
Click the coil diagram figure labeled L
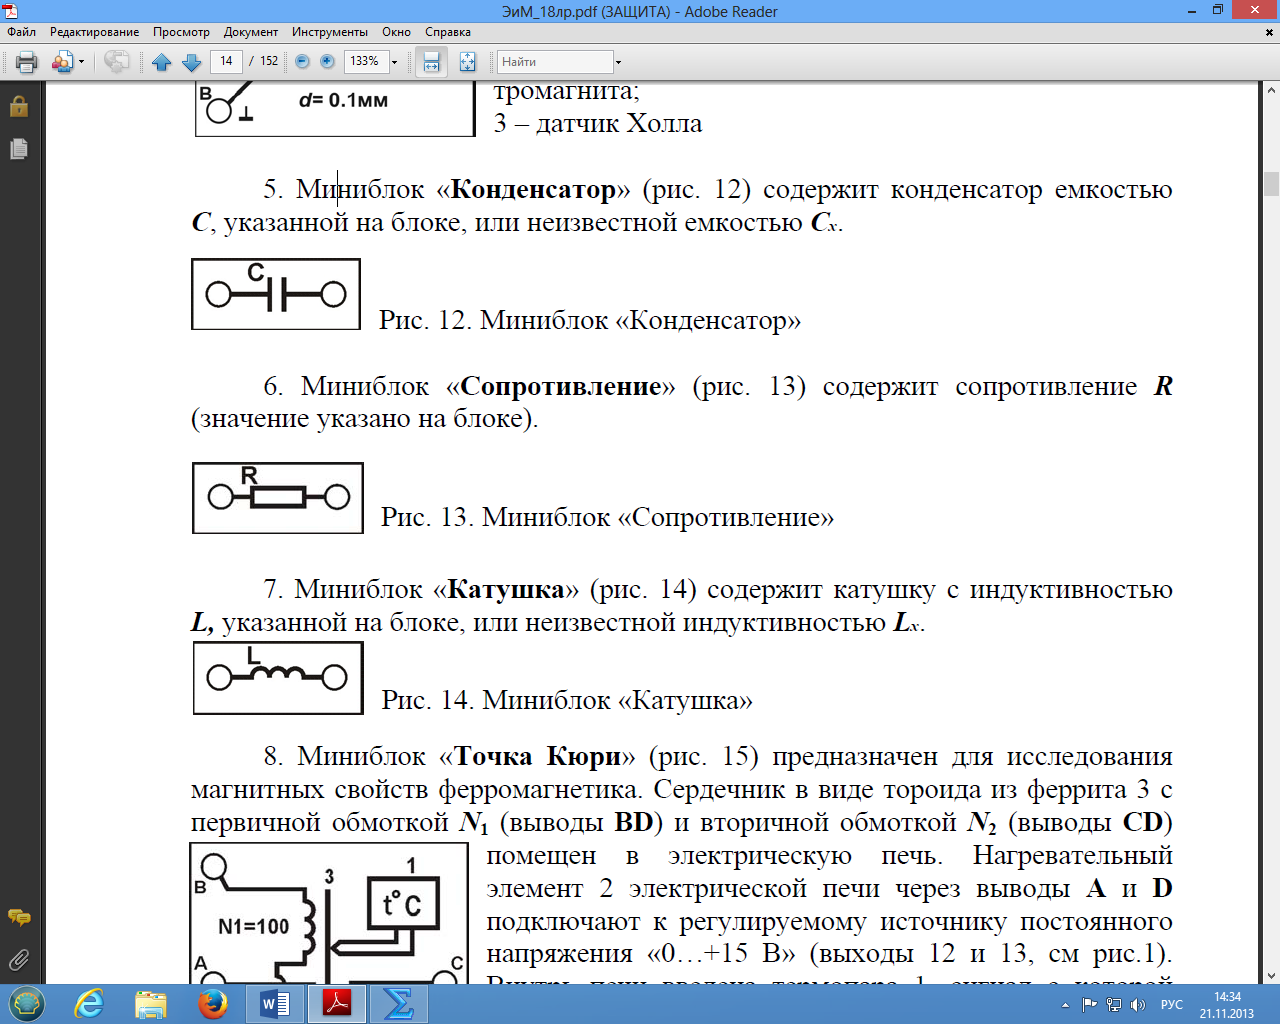click(x=278, y=678)
